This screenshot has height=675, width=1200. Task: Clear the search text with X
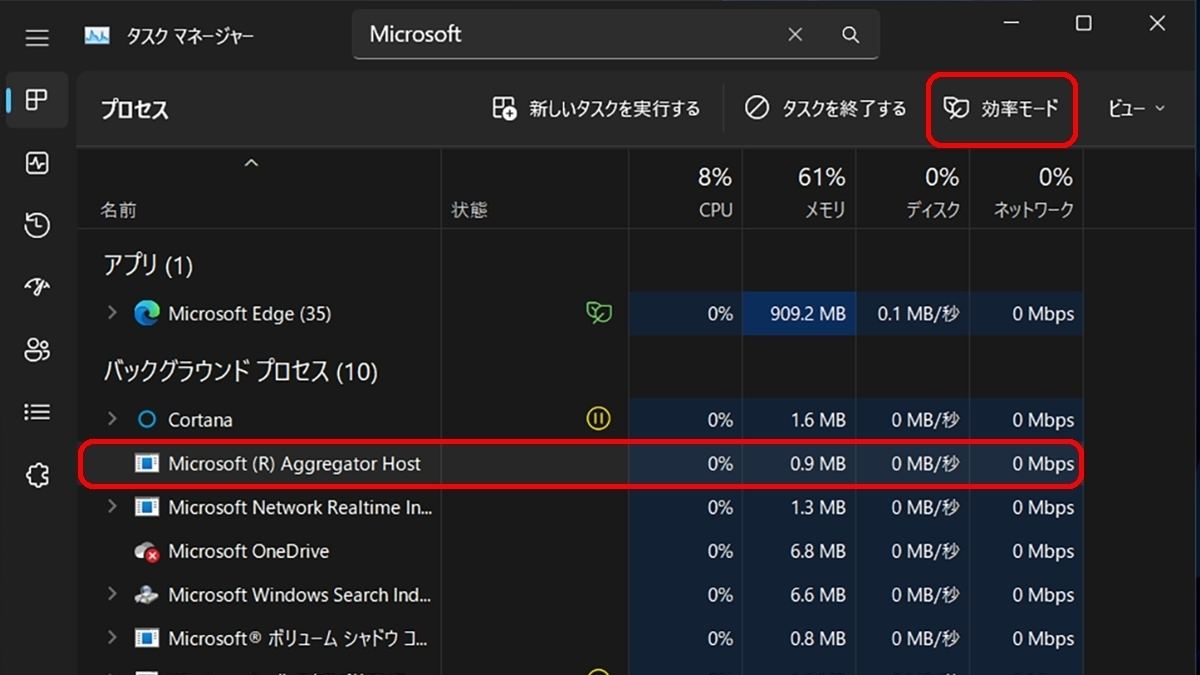click(x=795, y=35)
